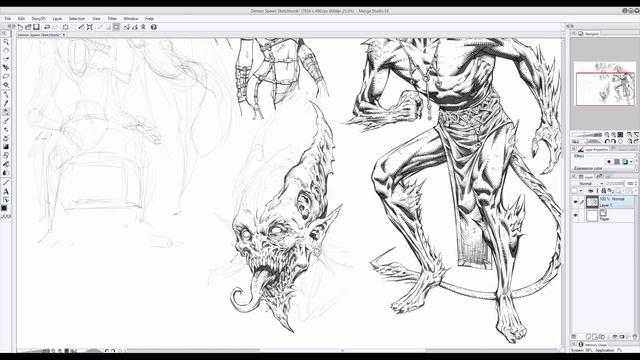Screen dimensions: 640x360
Task: Open the Selection menu
Action: click(x=77, y=19)
